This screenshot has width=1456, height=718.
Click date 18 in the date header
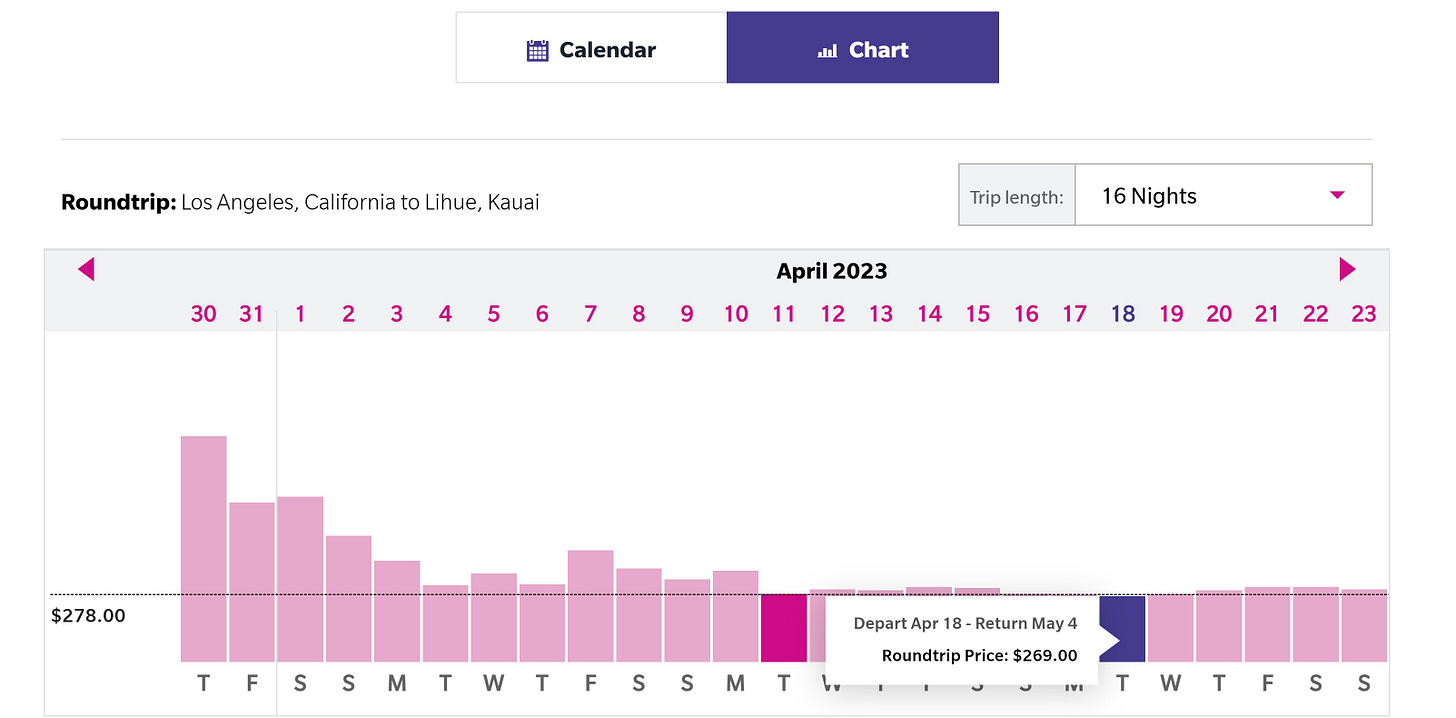coord(1123,314)
